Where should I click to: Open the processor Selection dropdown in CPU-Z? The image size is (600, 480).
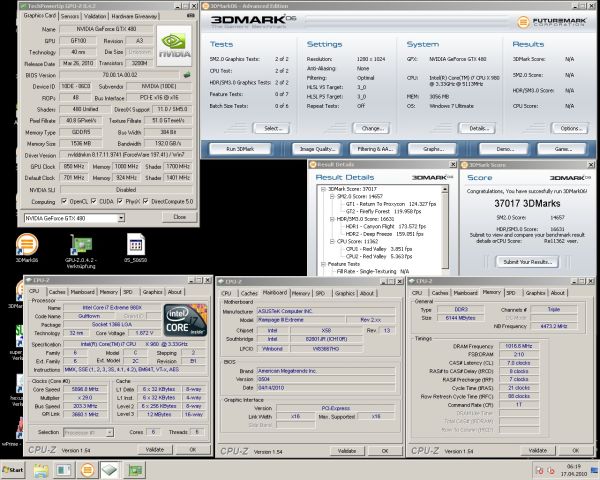[109, 433]
